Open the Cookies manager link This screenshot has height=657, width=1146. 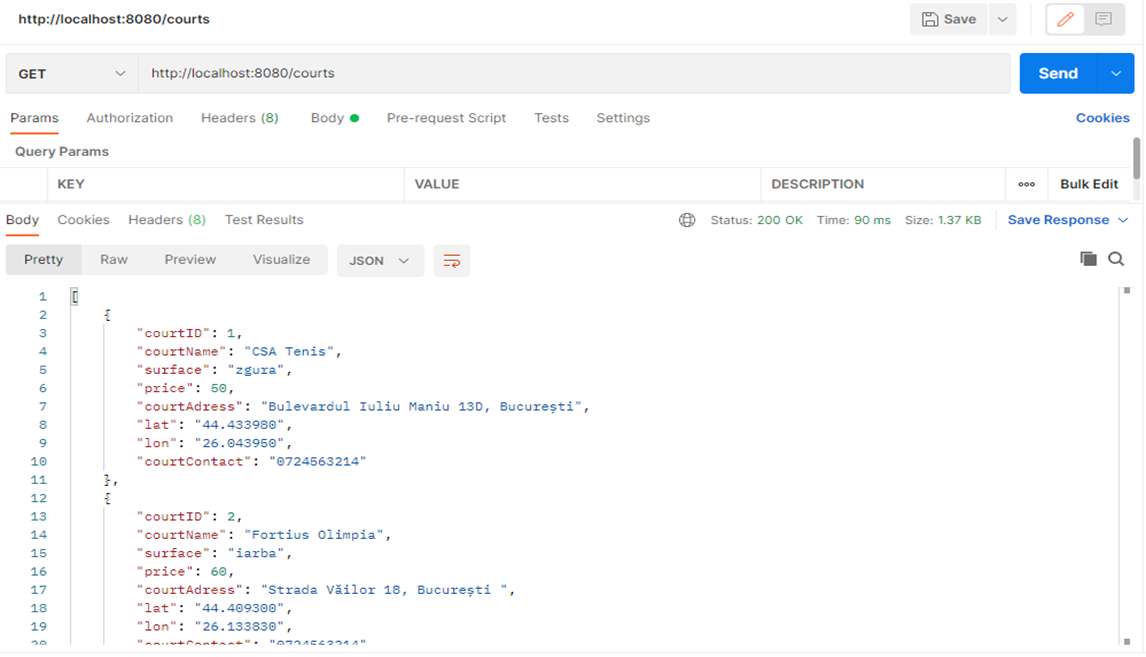point(1102,118)
